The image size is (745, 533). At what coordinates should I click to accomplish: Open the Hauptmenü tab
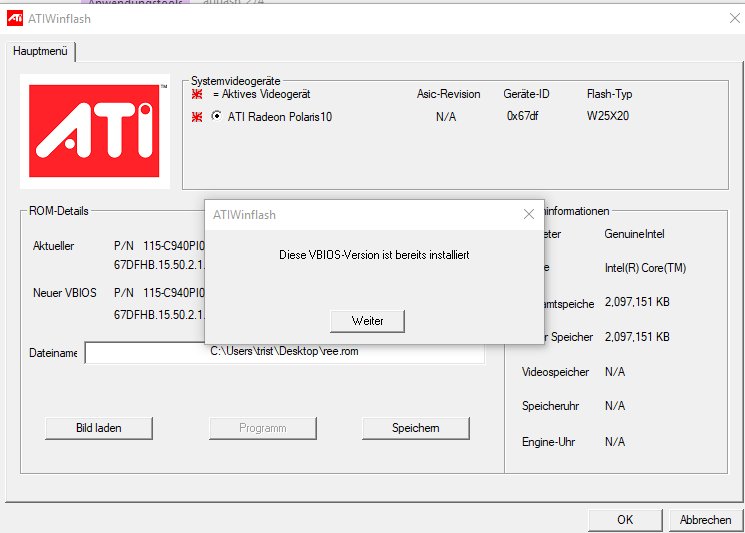click(40, 51)
